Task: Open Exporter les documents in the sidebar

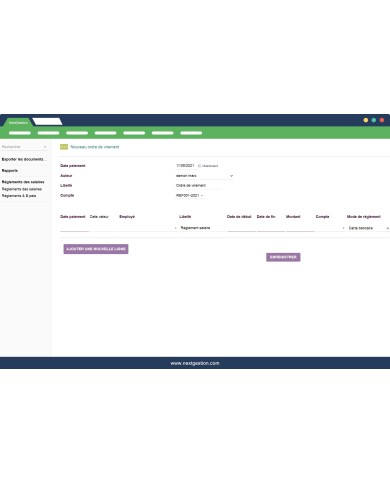Action: tap(24, 159)
